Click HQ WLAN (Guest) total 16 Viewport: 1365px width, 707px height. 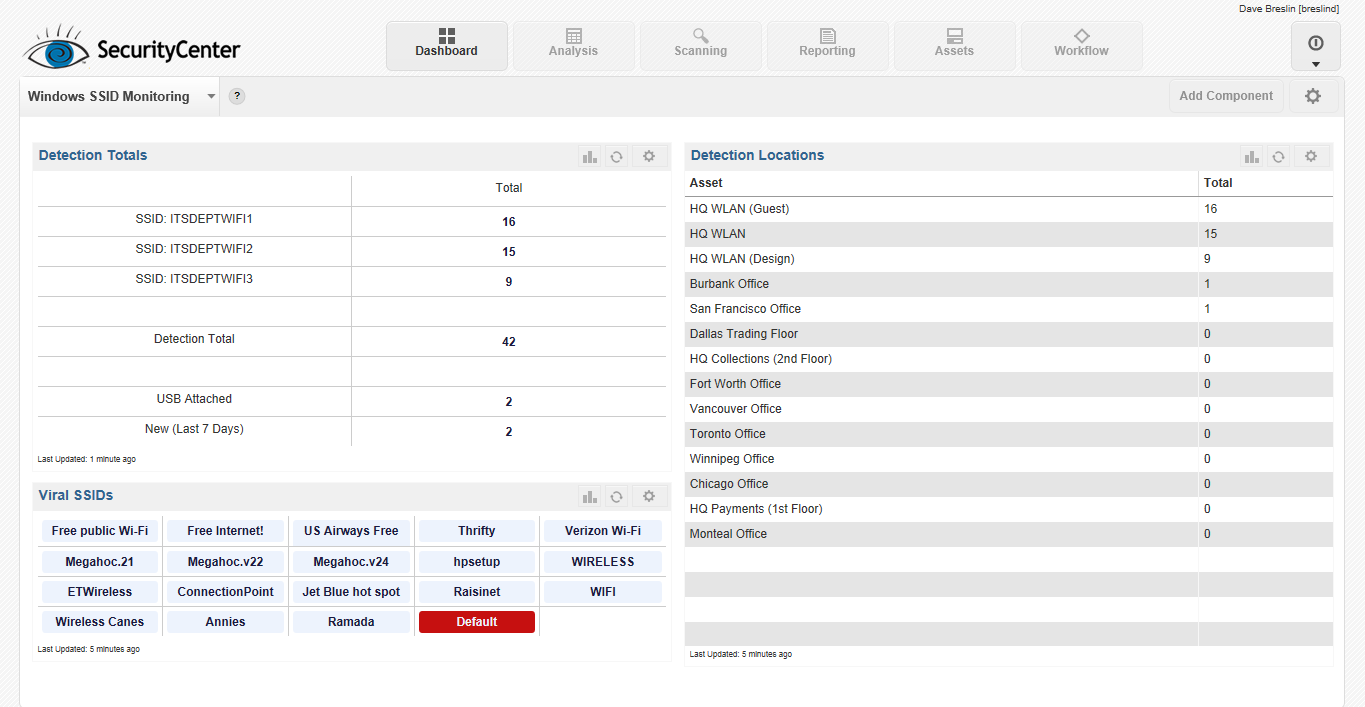click(x=1210, y=209)
